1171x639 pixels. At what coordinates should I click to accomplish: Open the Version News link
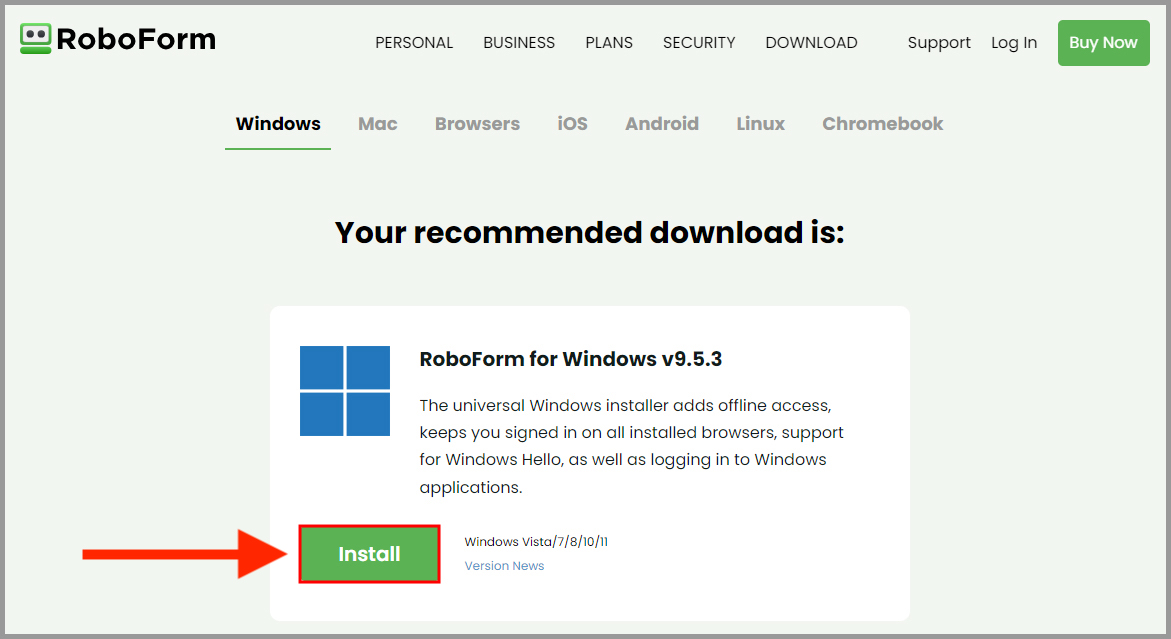tap(504, 566)
